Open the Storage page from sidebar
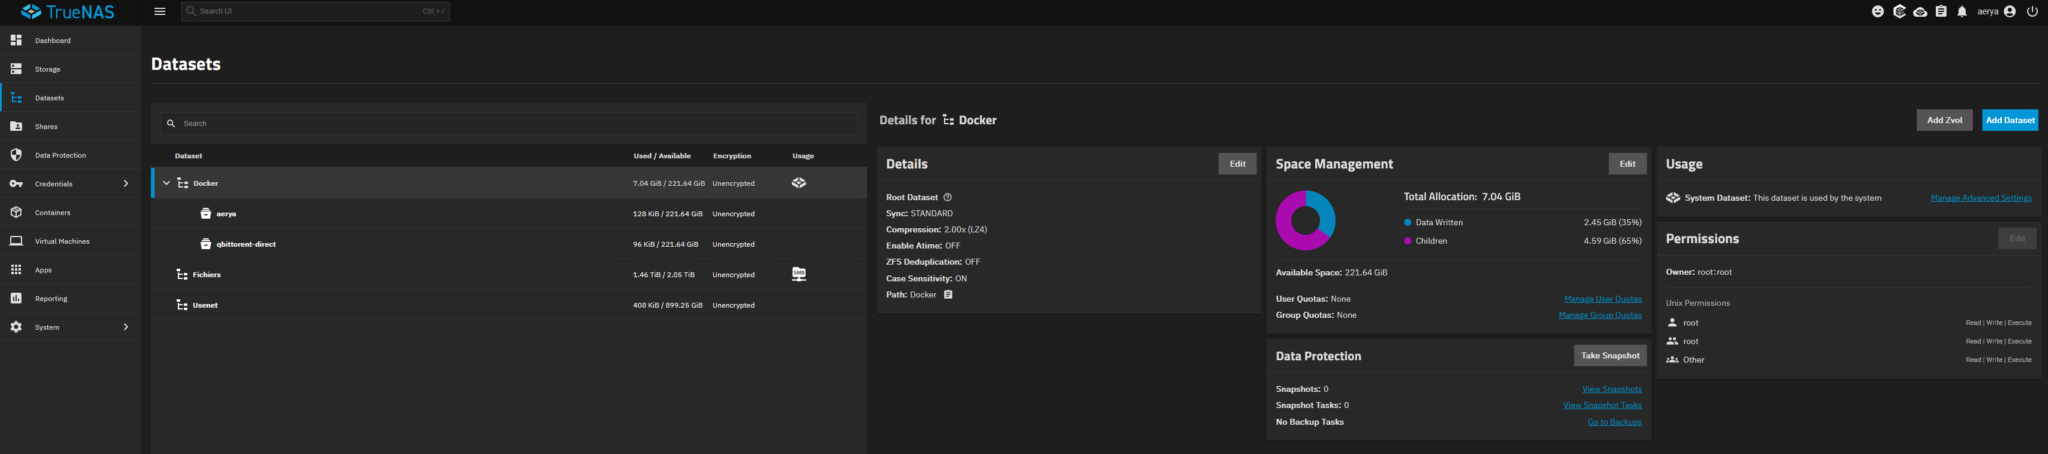Screen dimensions: 2048x454 pyautogui.click(x=70, y=69)
